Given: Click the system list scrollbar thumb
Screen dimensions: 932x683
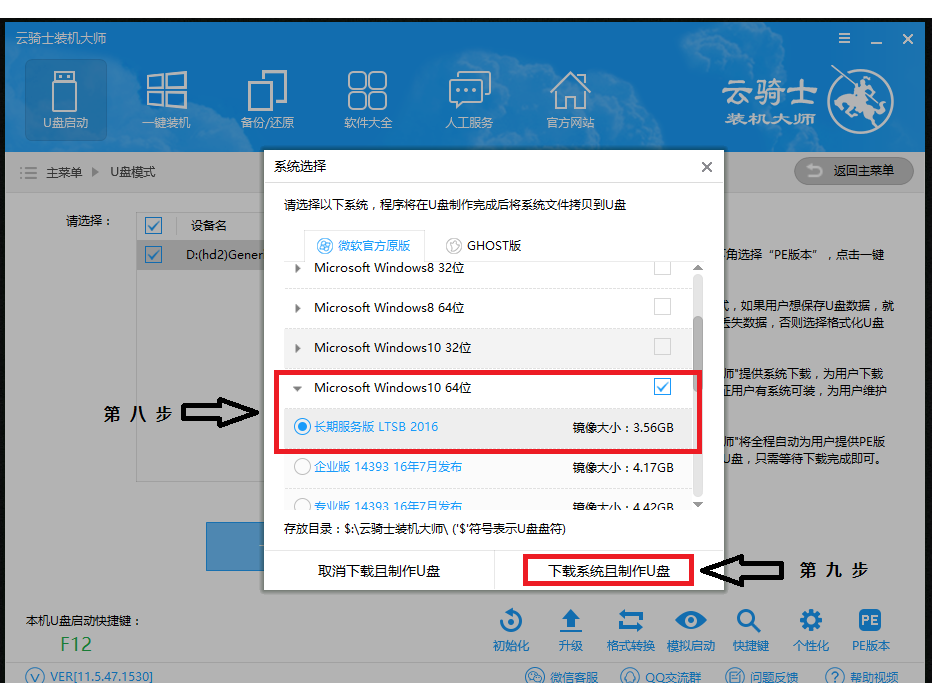Looking at the screenshot, I should (698, 355).
